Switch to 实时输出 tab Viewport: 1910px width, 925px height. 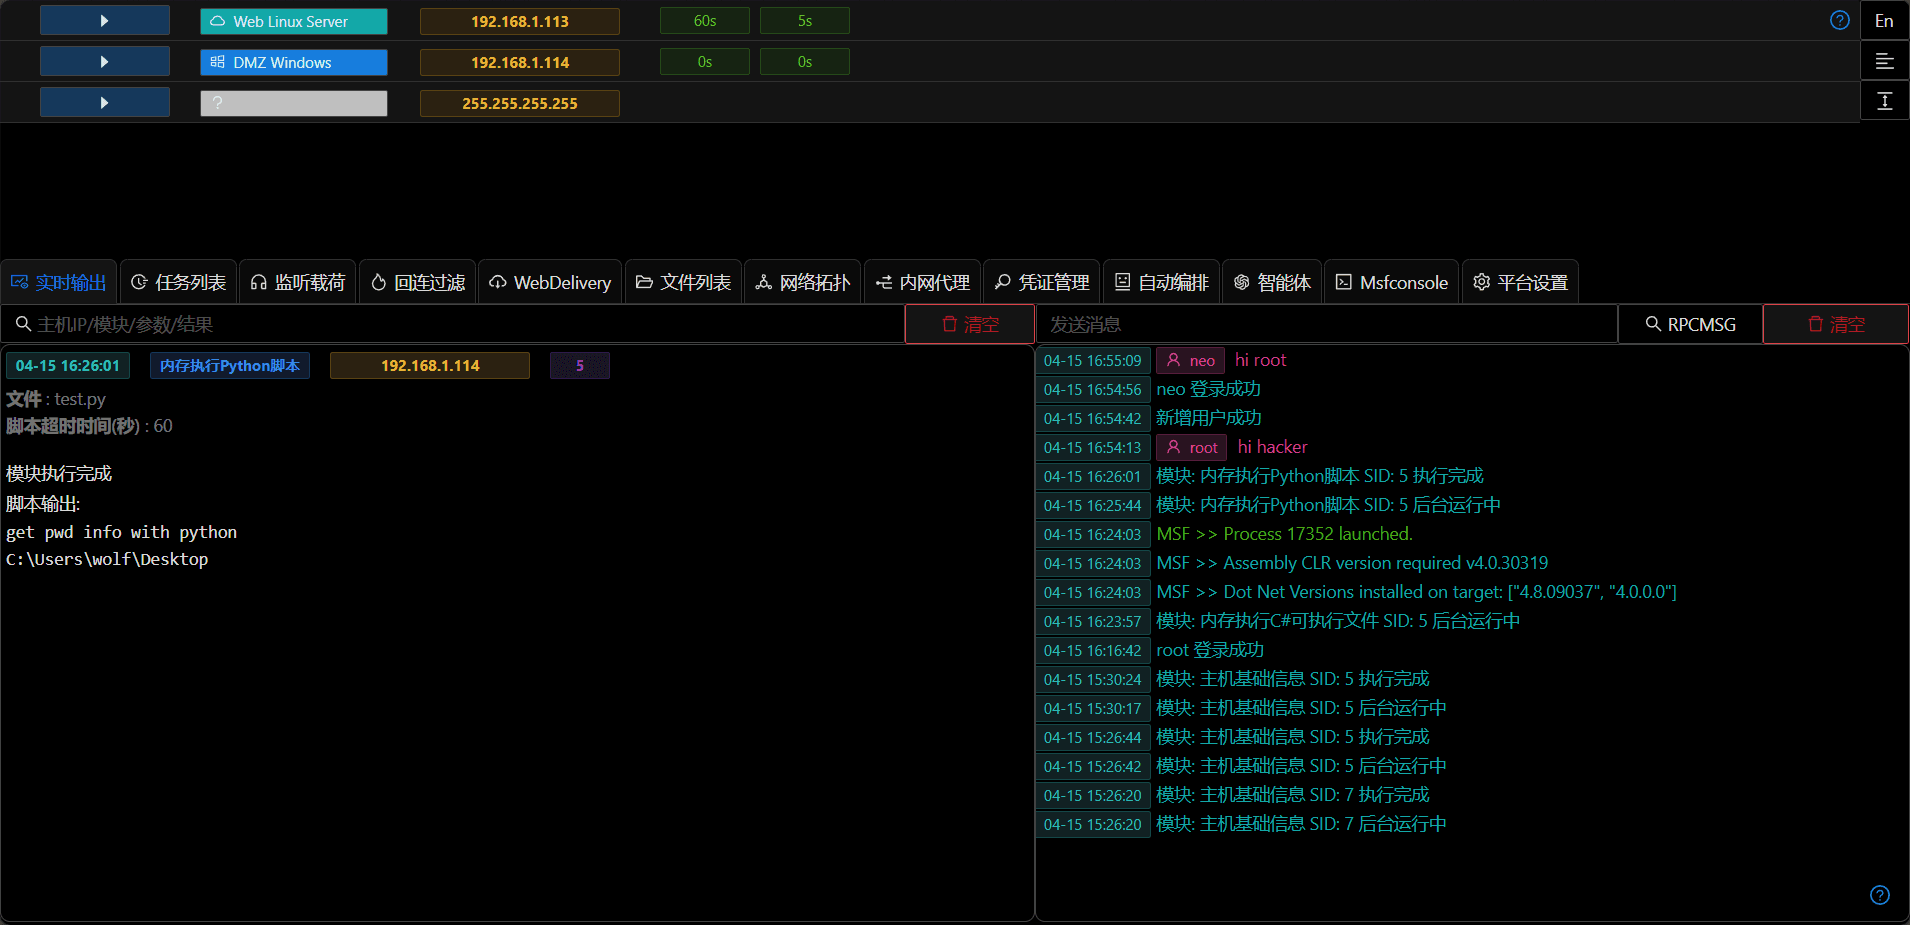(x=58, y=282)
